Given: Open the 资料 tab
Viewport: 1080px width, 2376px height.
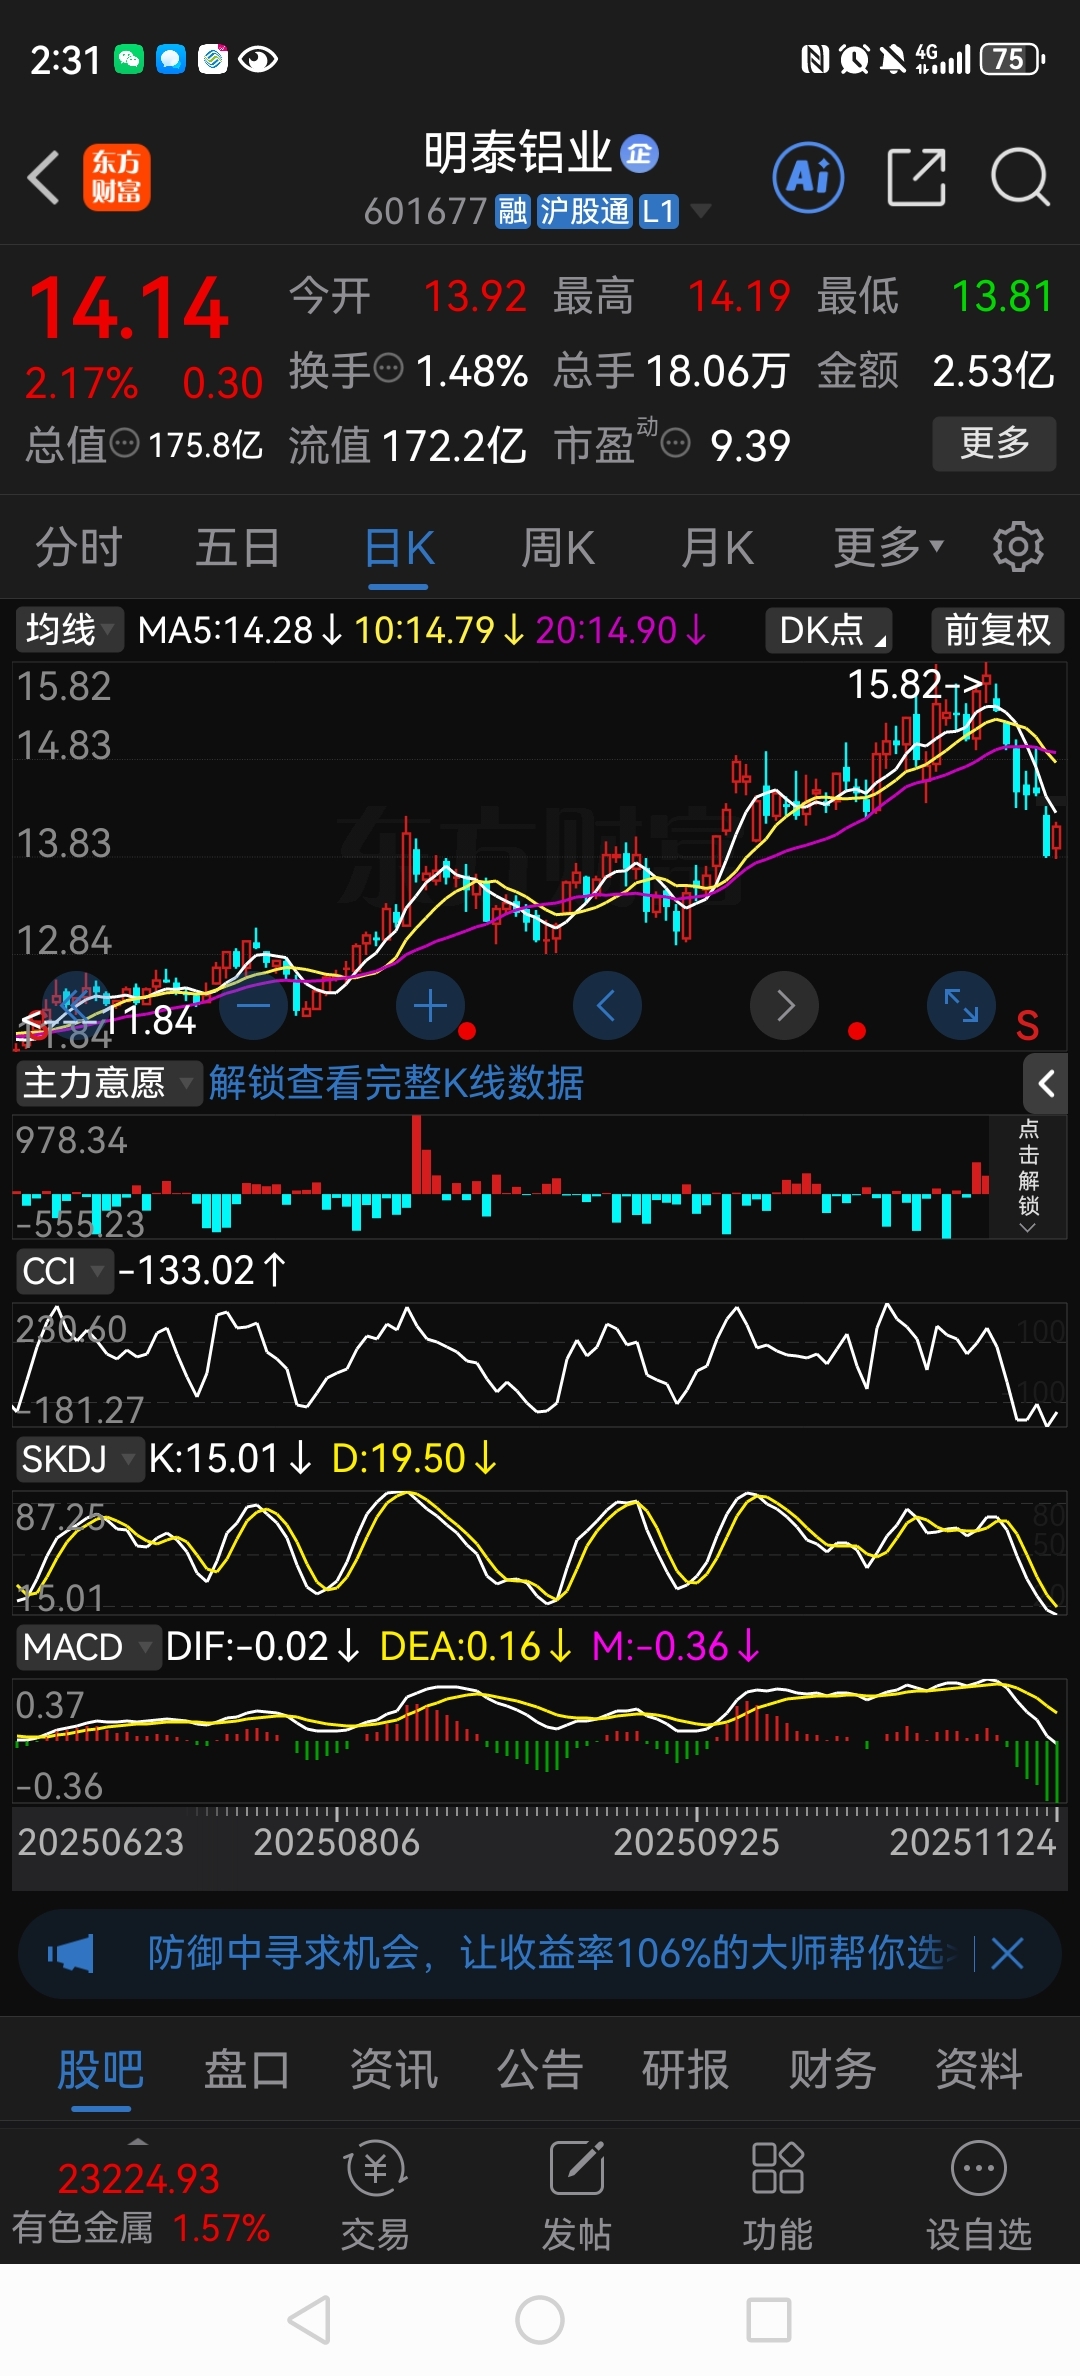Looking at the screenshot, I should coord(978,2069).
